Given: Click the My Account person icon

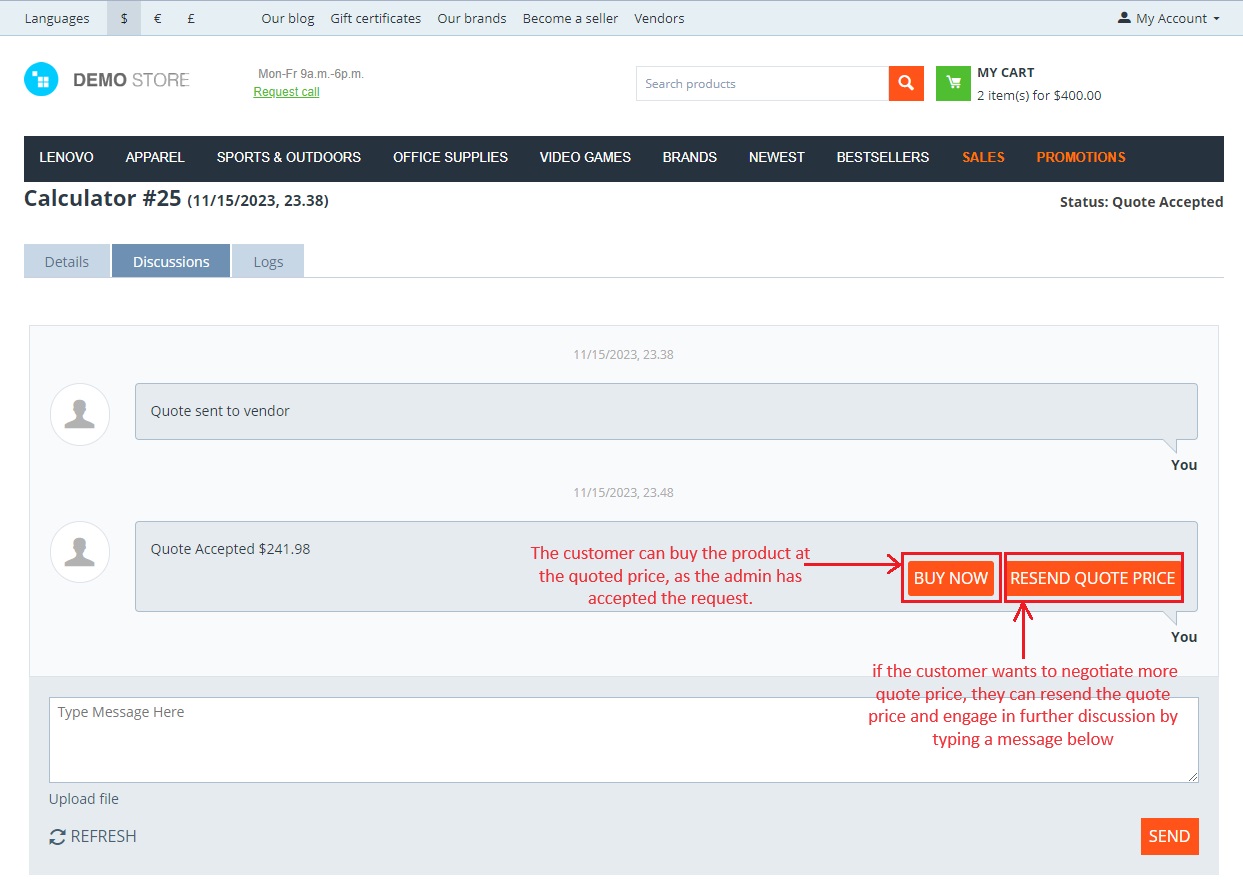Looking at the screenshot, I should point(1124,18).
